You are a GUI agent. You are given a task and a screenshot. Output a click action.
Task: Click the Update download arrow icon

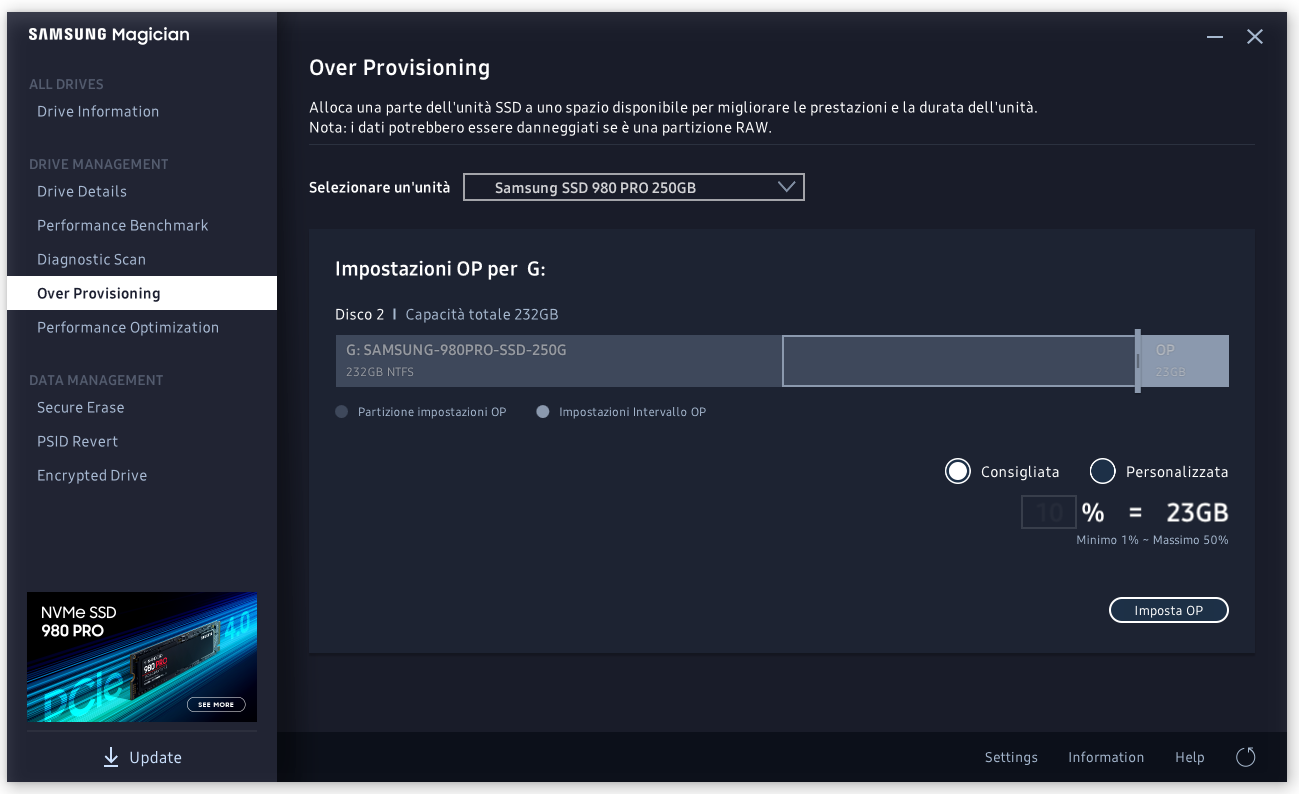tap(111, 757)
